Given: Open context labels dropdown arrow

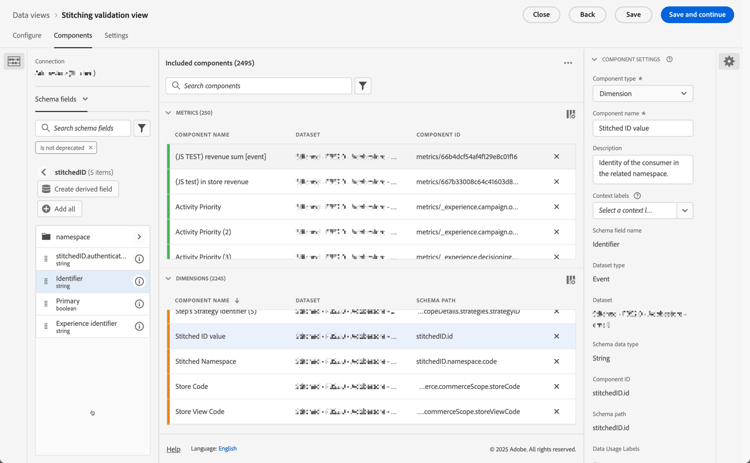Looking at the screenshot, I should [x=685, y=210].
